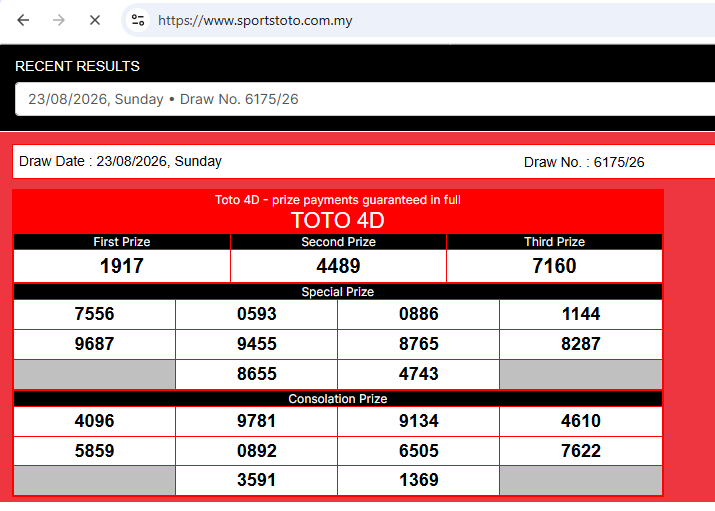The image size is (715, 511).
Task: Click the prize payments guaranteed text
Action: pyautogui.click(x=337, y=200)
